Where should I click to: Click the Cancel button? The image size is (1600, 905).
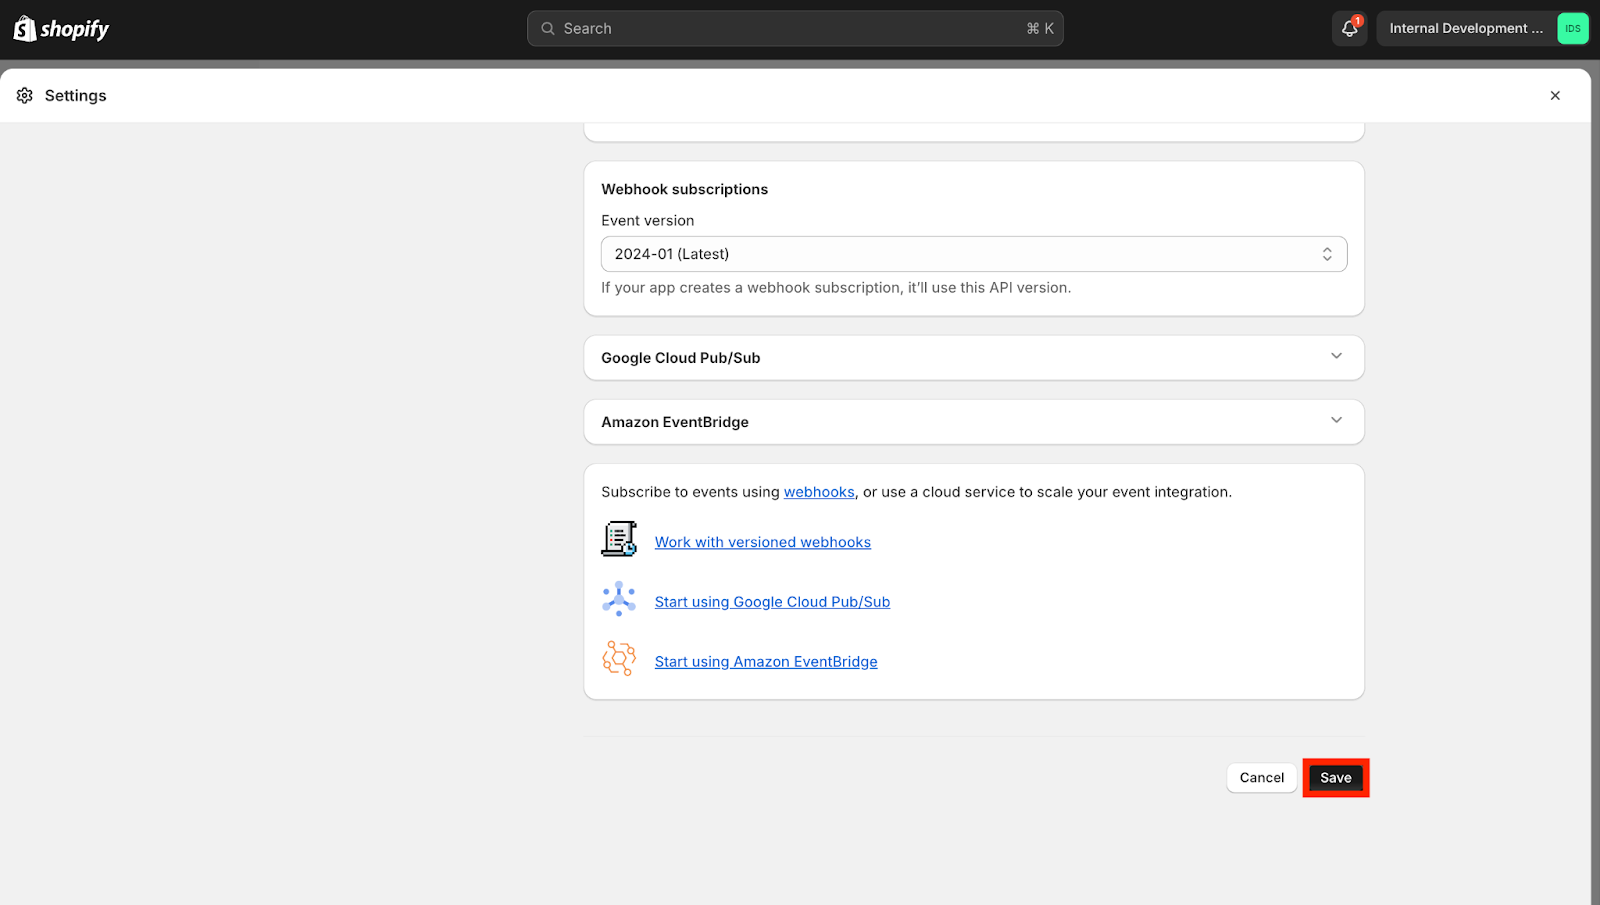[x=1262, y=778]
